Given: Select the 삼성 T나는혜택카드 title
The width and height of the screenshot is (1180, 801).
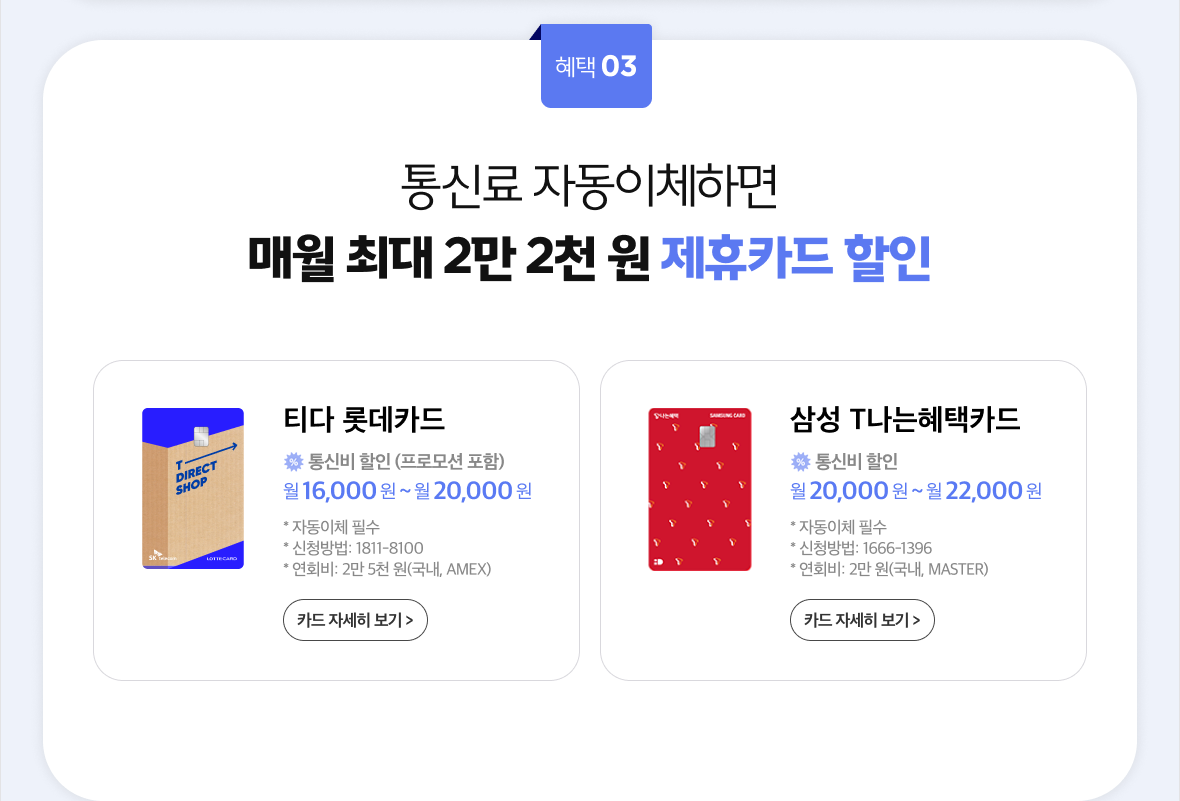Looking at the screenshot, I should point(905,419).
